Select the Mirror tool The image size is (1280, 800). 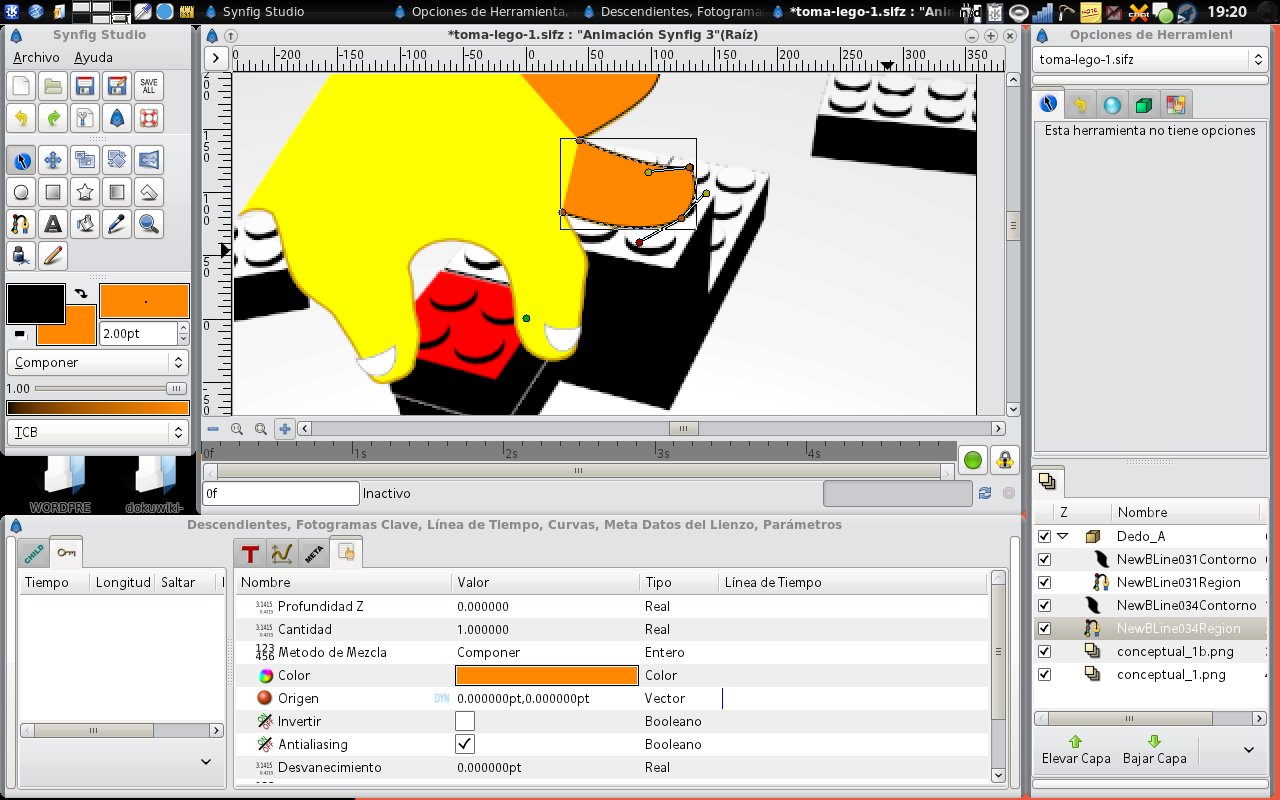coord(149,160)
